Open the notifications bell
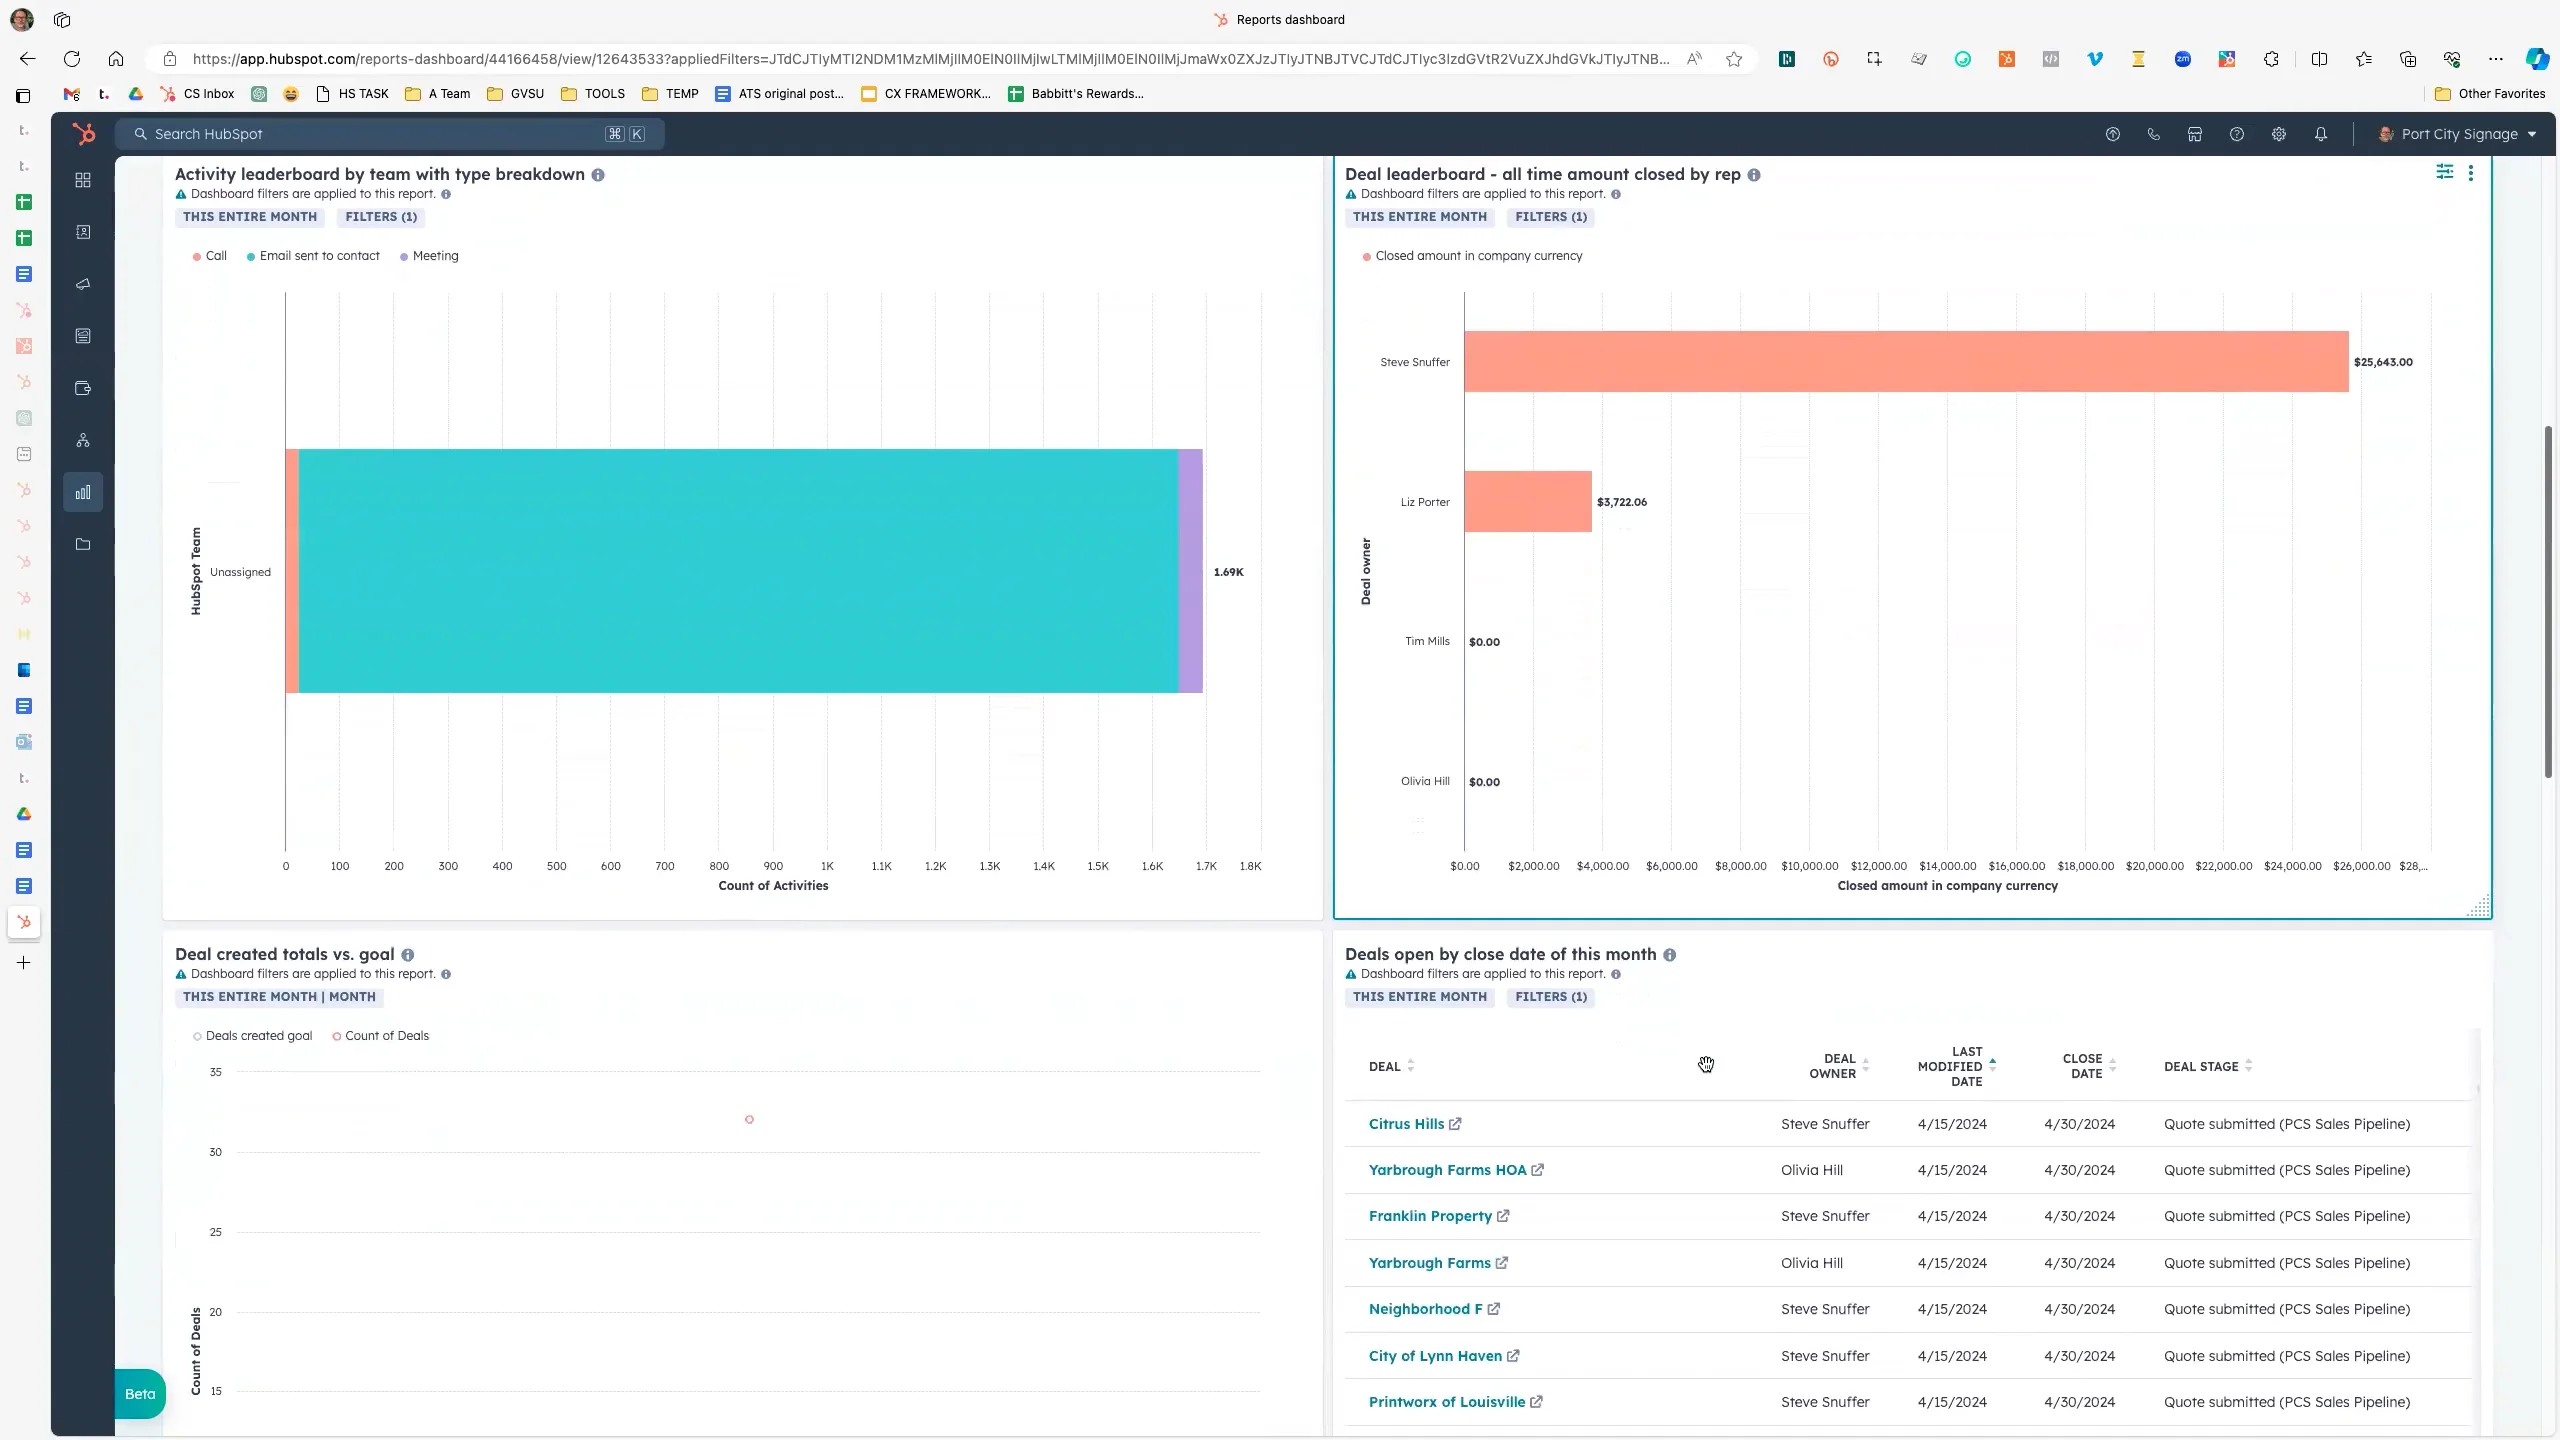2560x1440 pixels. point(2321,134)
